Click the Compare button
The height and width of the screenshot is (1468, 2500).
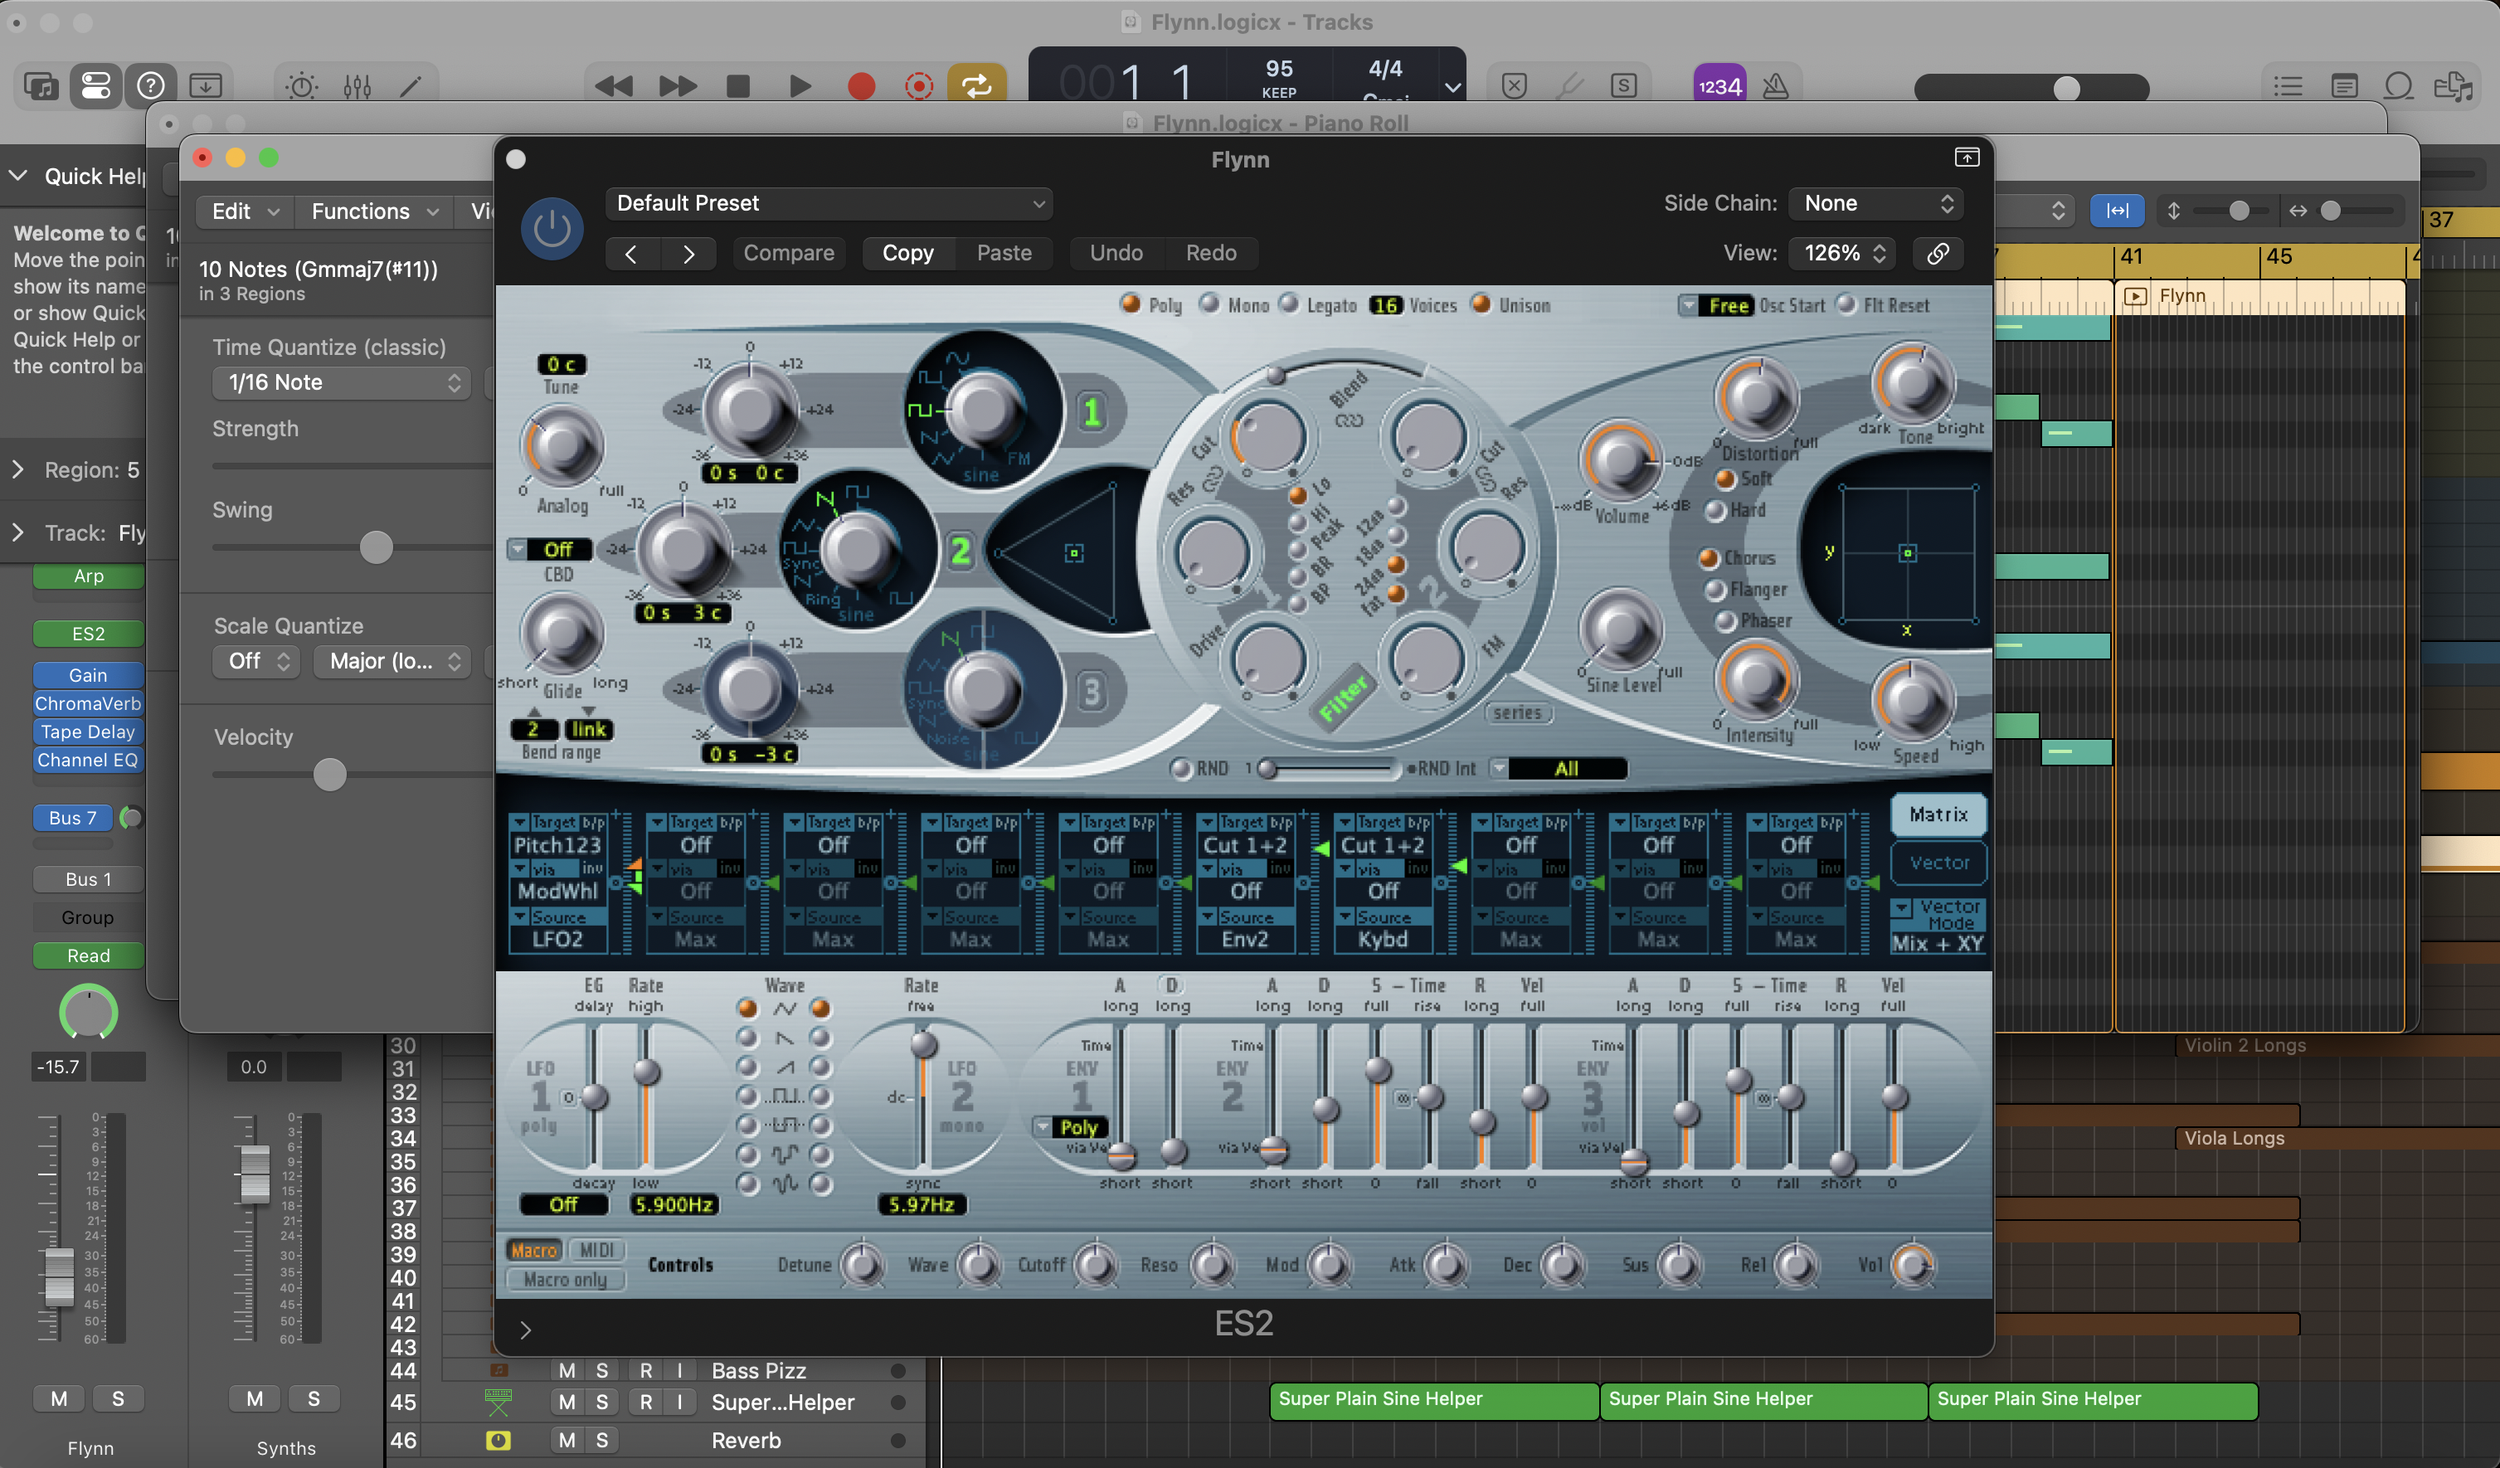(788, 253)
